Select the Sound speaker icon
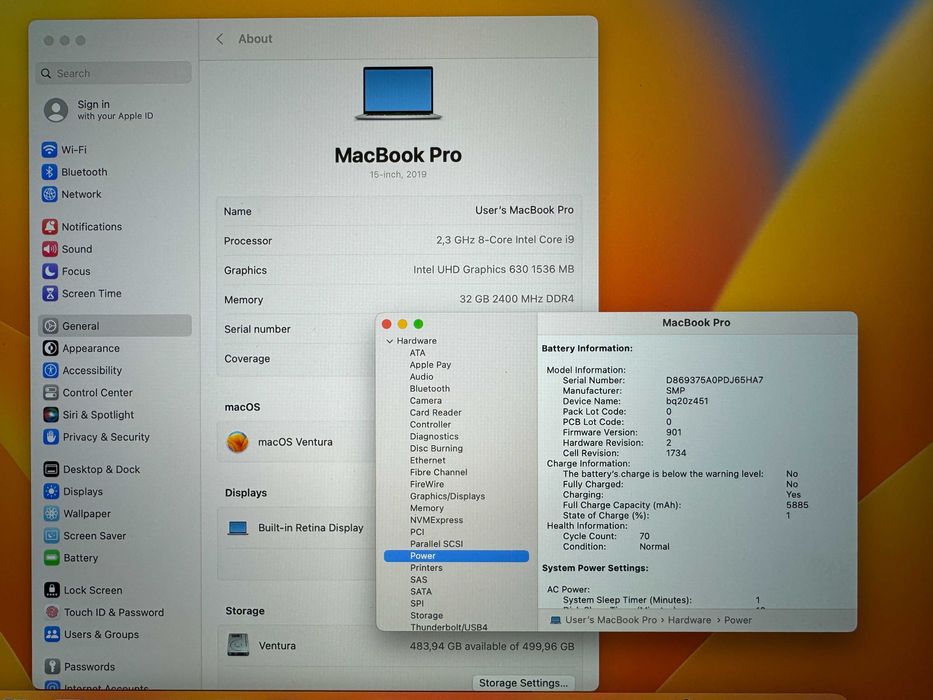The width and height of the screenshot is (933, 700). (x=50, y=249)
